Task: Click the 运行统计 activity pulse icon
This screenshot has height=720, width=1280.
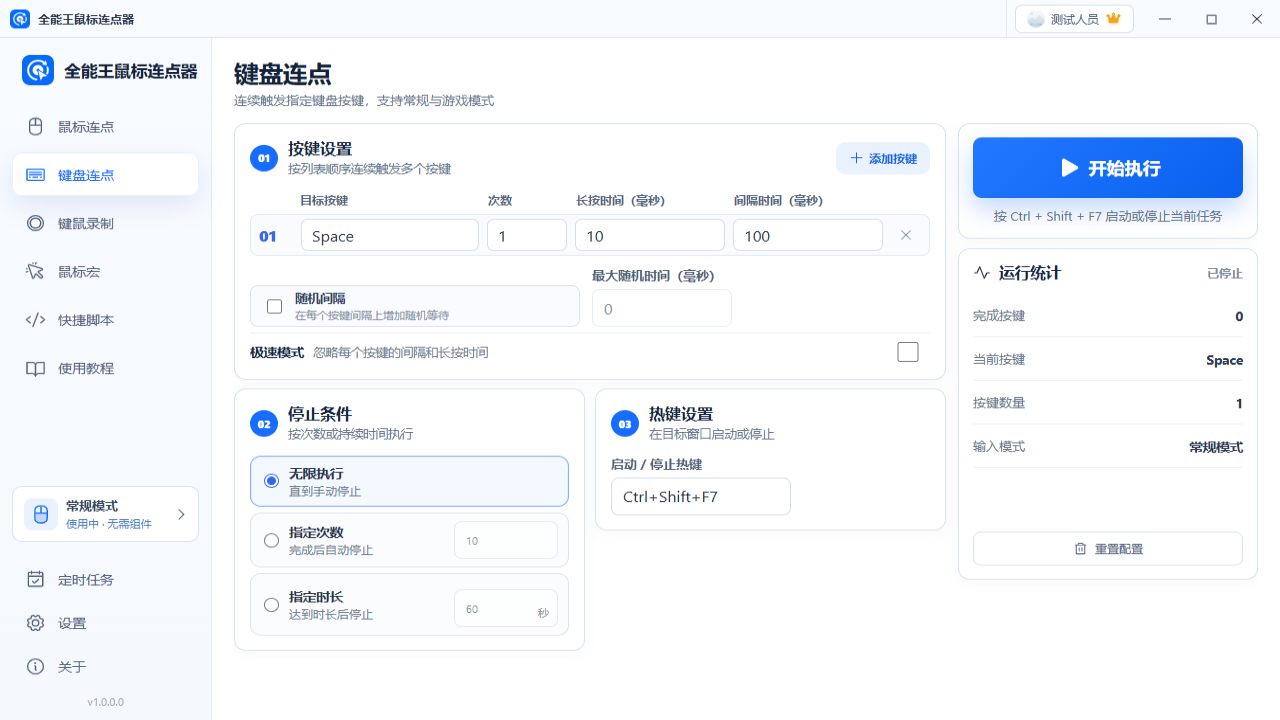Action: click(982, 273)
